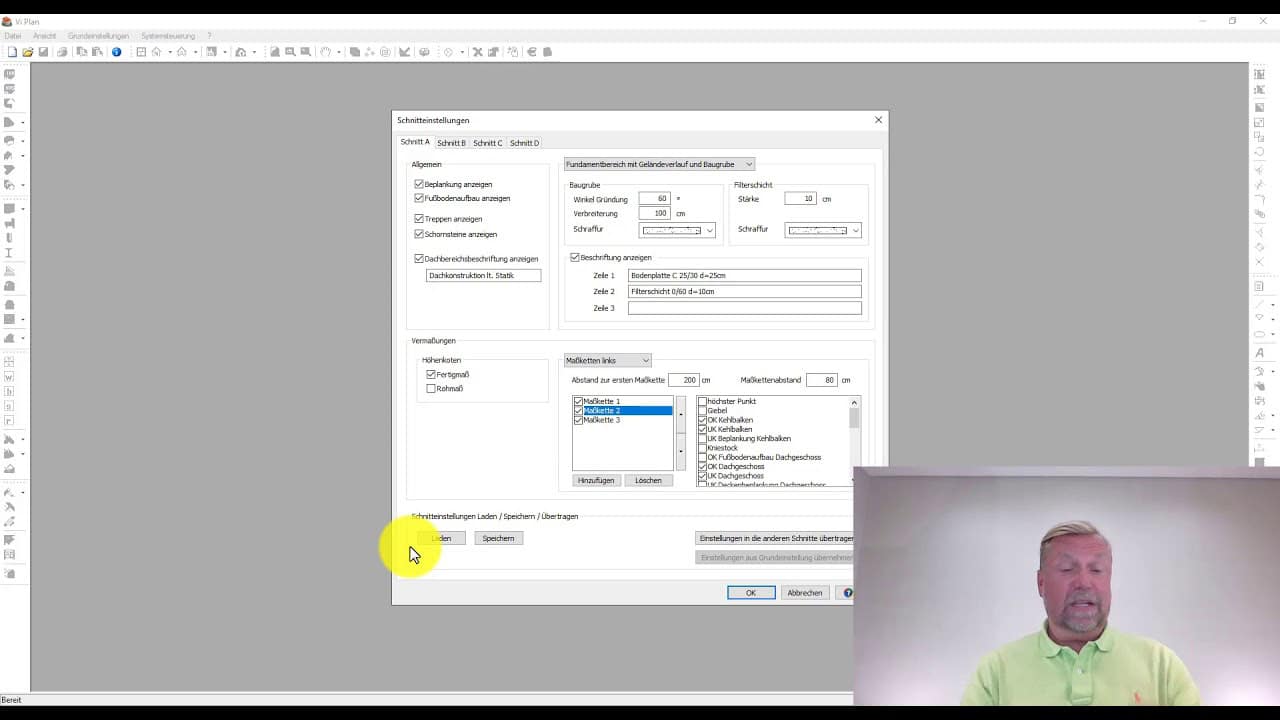
Task: Open the Grundeinstellungen menu
Action: 98,36
